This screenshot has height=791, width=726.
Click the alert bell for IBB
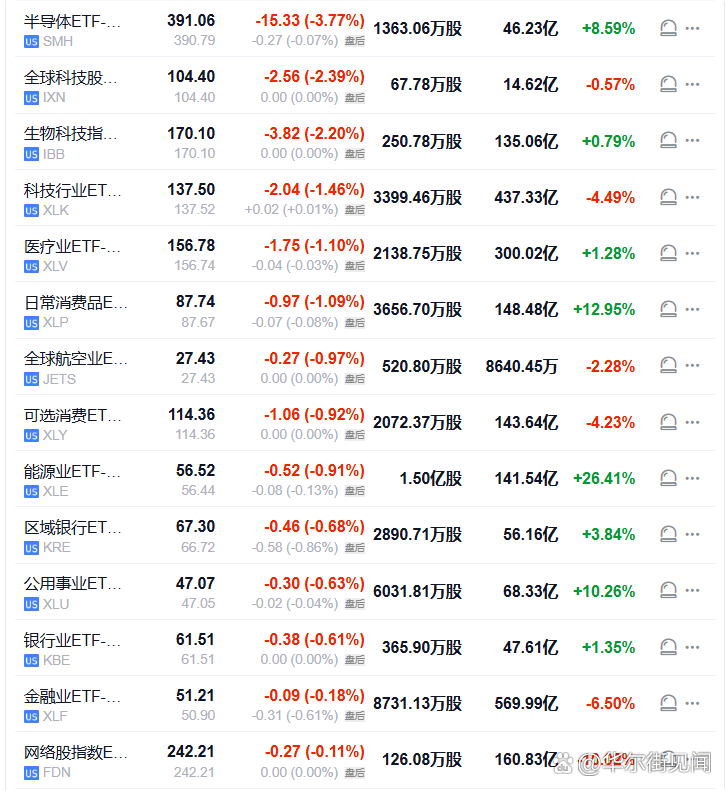[x=668, y=141]
